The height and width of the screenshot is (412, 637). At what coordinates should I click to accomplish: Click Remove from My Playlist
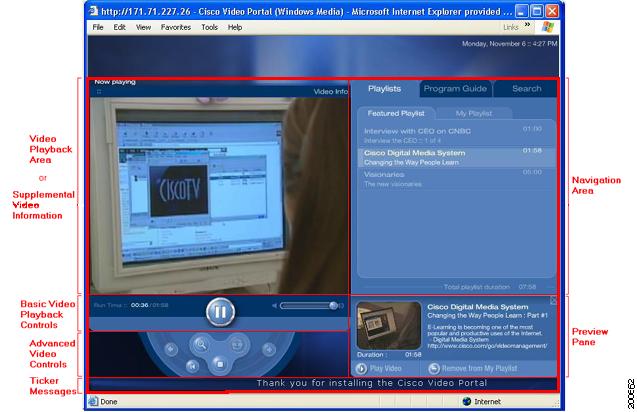point(473,369)
